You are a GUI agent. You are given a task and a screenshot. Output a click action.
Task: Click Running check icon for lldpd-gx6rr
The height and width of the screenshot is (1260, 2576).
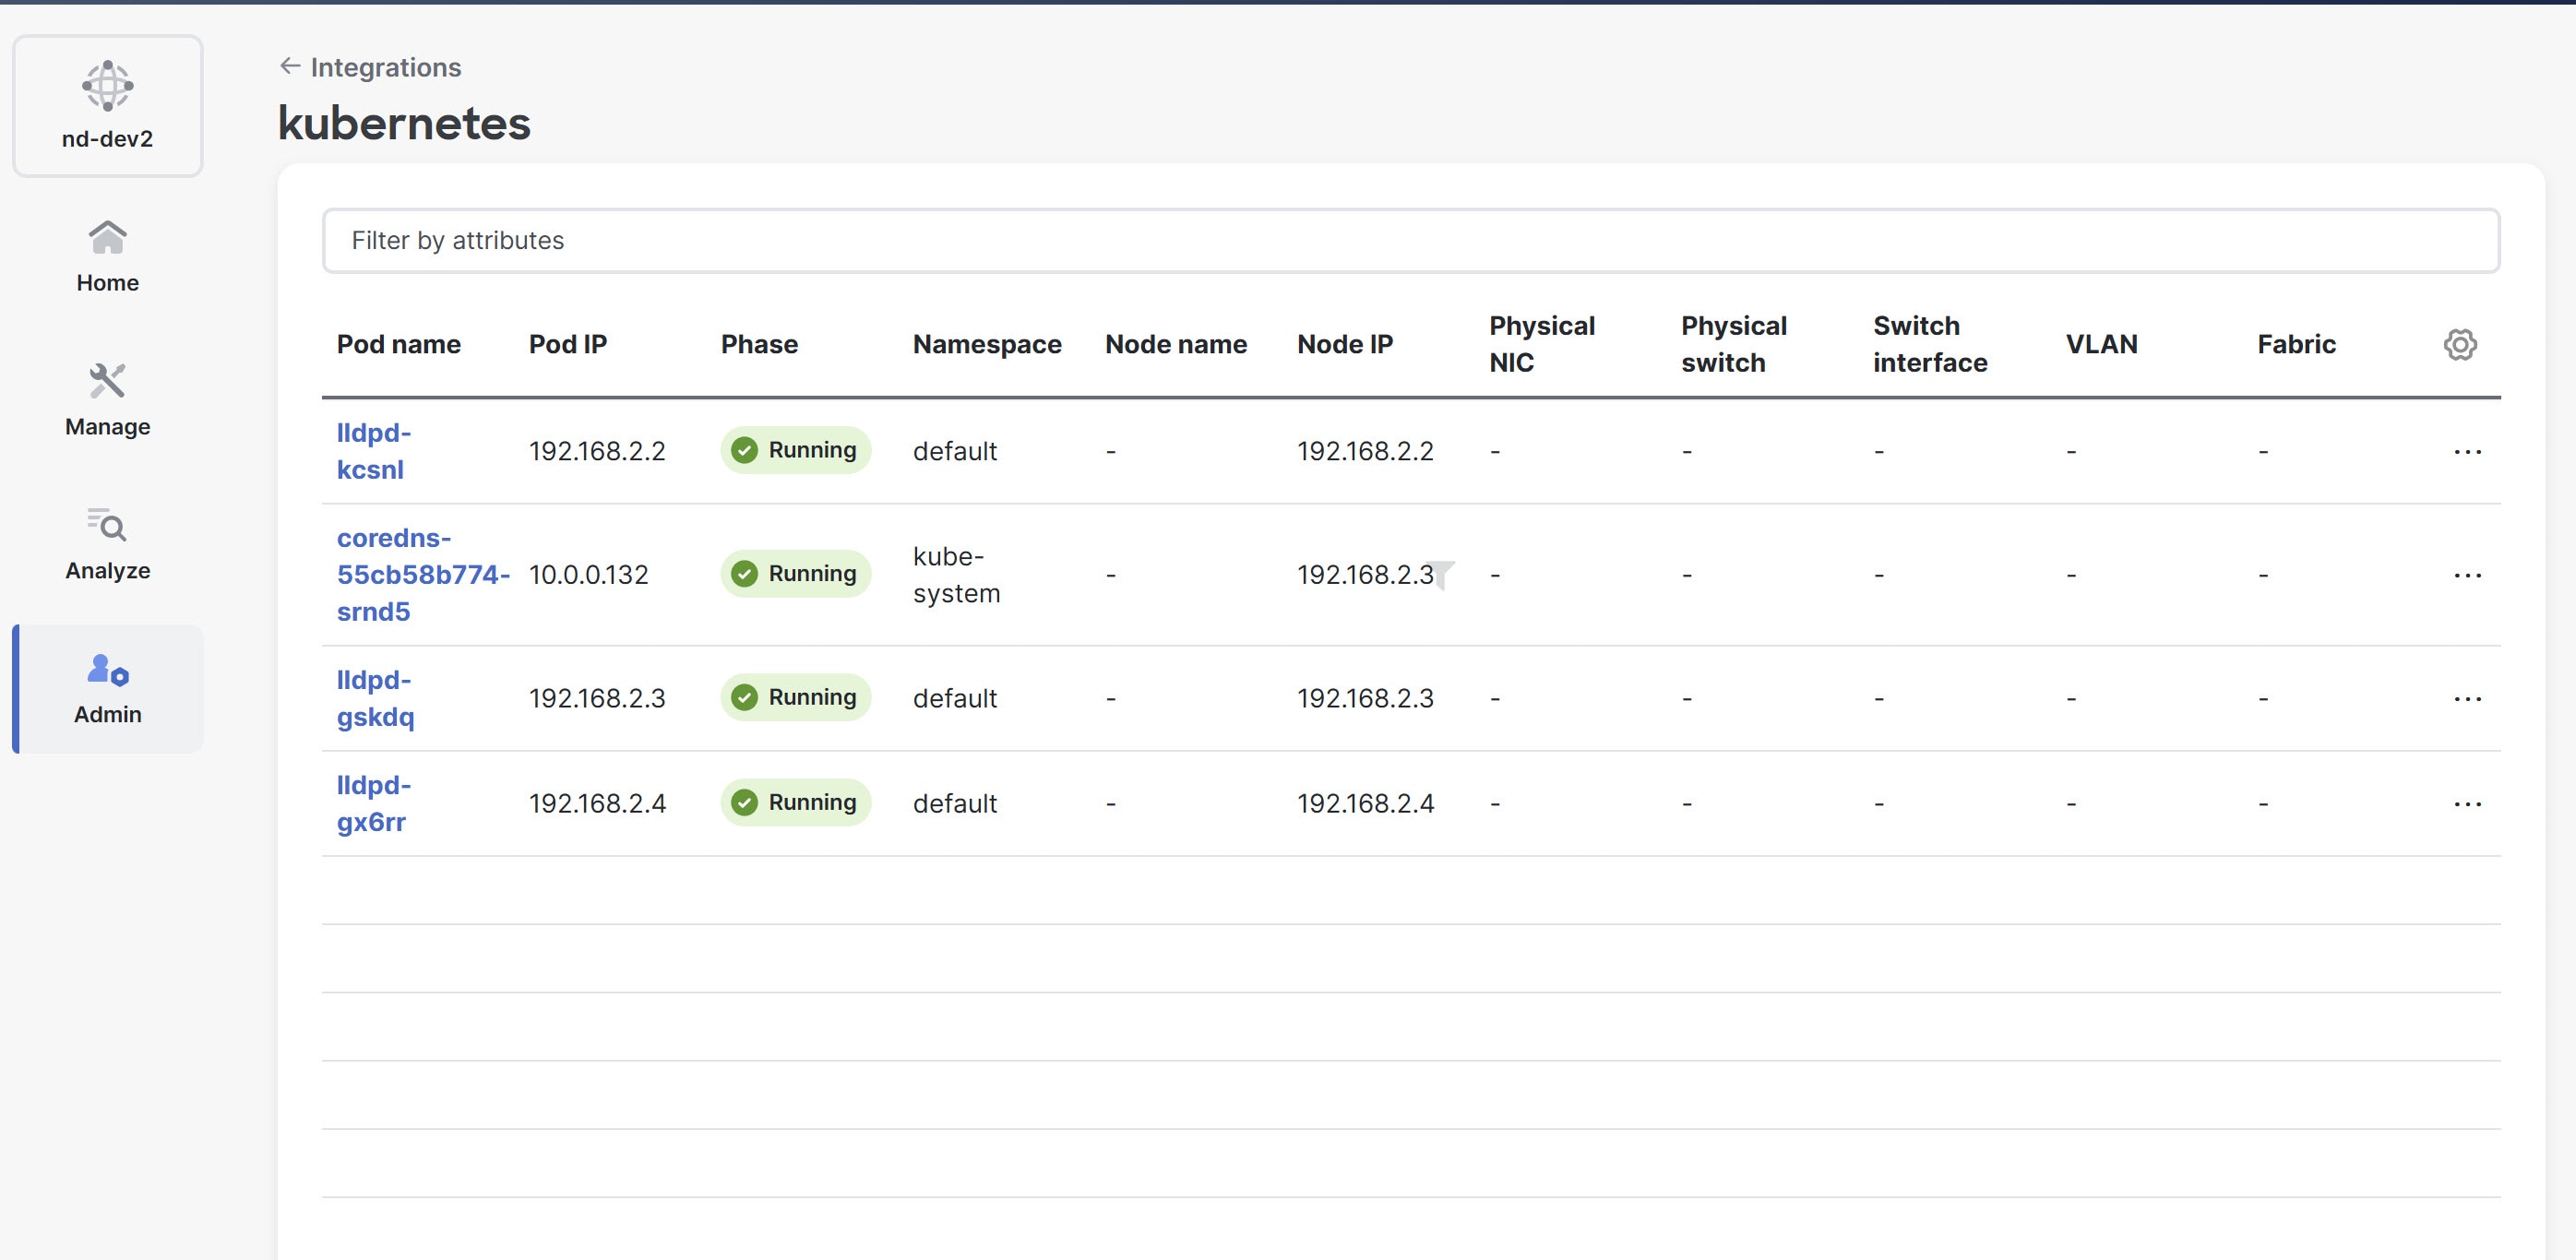(x=744, y=802)
